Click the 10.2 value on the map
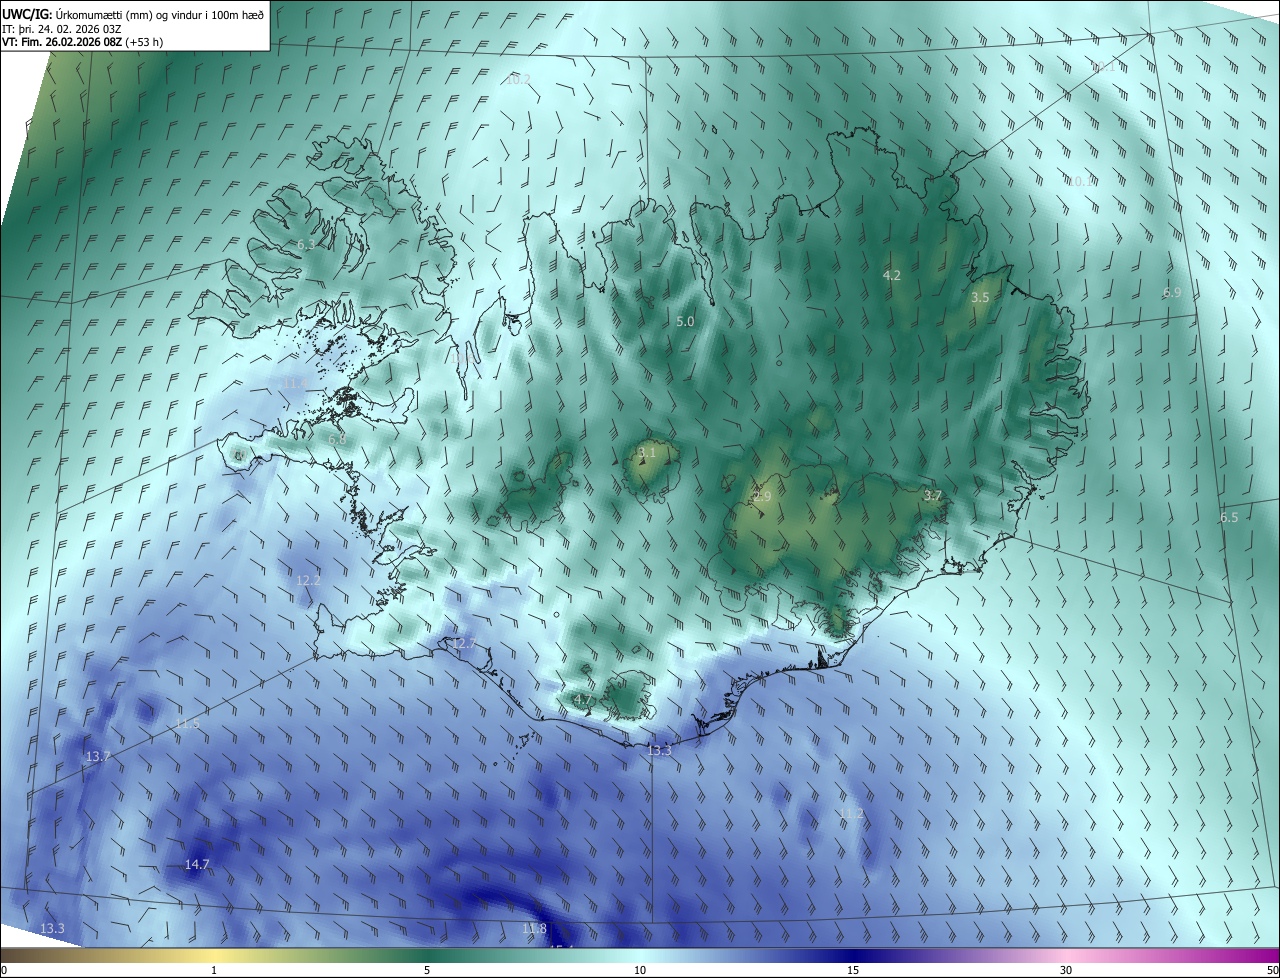1280x978 pixels. (x=518, y=79)
